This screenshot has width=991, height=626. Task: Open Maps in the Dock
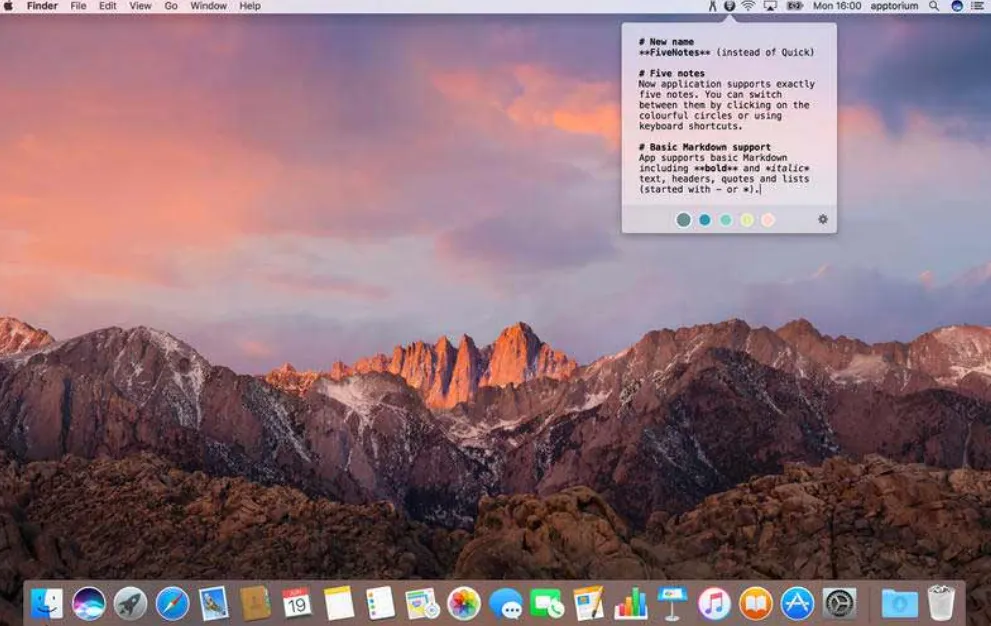[422, 603]
